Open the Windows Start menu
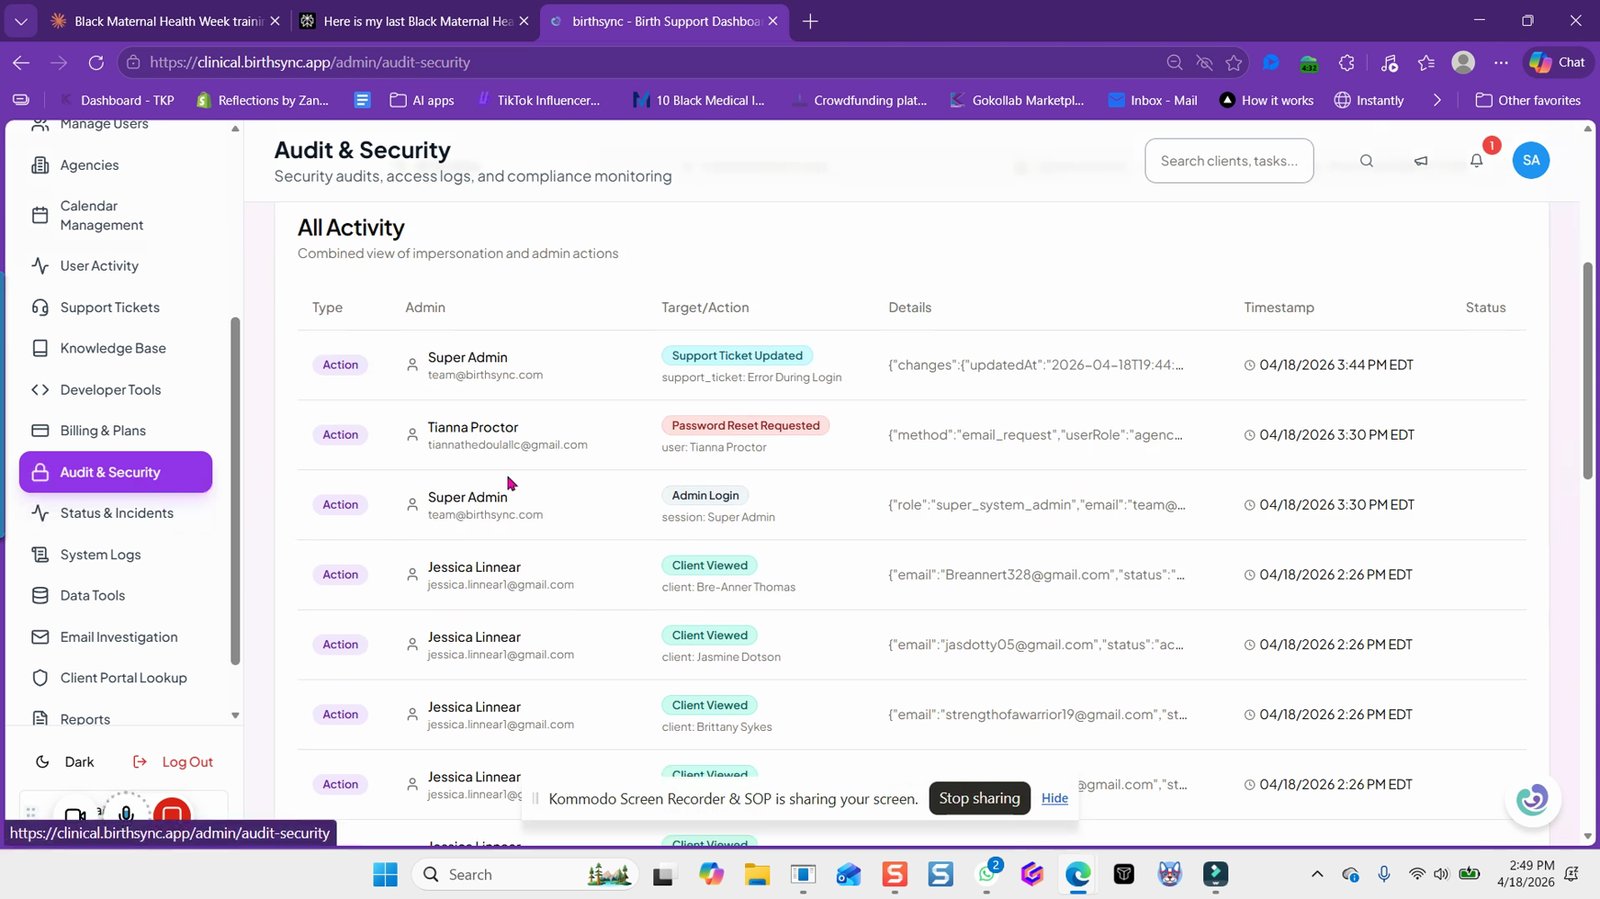The width and height of the screenshot is (1600, 899). [385, 875]
